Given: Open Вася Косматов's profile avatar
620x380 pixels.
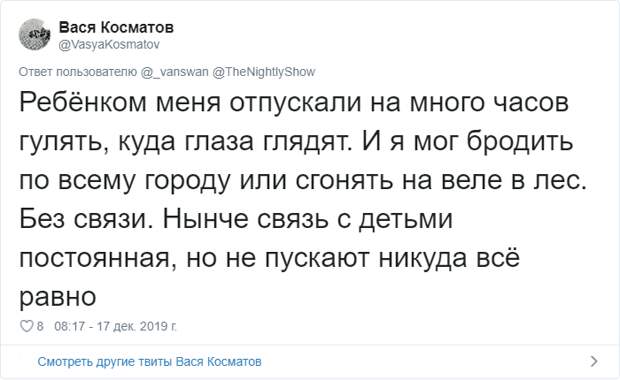Looking at the screenshot, I should coord(35,34).
